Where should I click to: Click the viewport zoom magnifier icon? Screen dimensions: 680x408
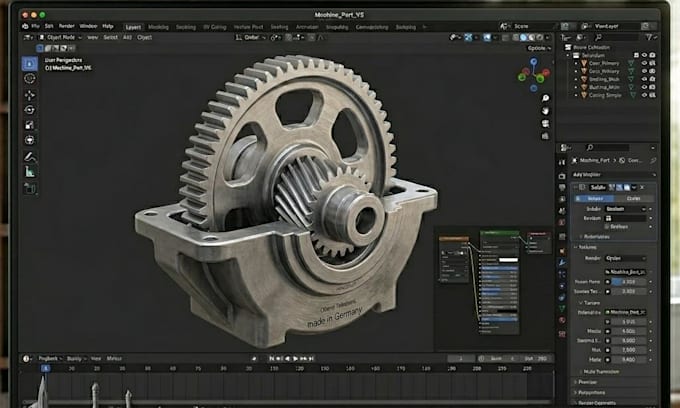[545, 98]
